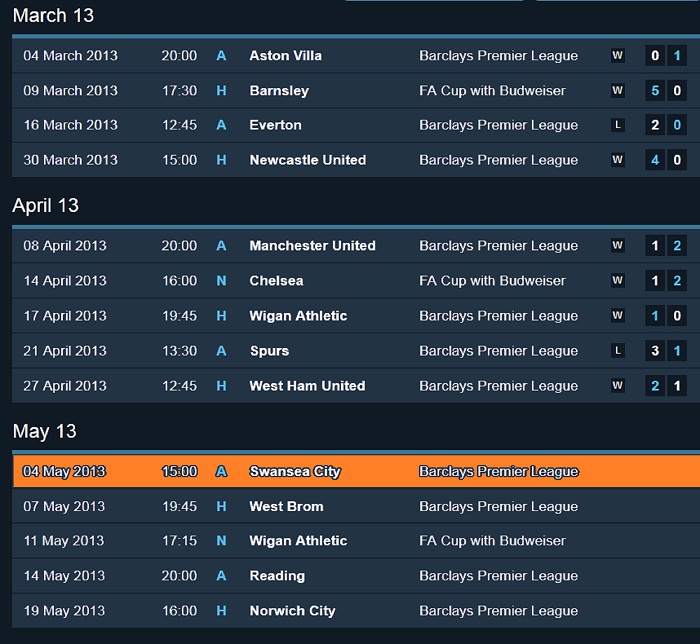
Task: Open the Norwich City match link
Action: 292,611
